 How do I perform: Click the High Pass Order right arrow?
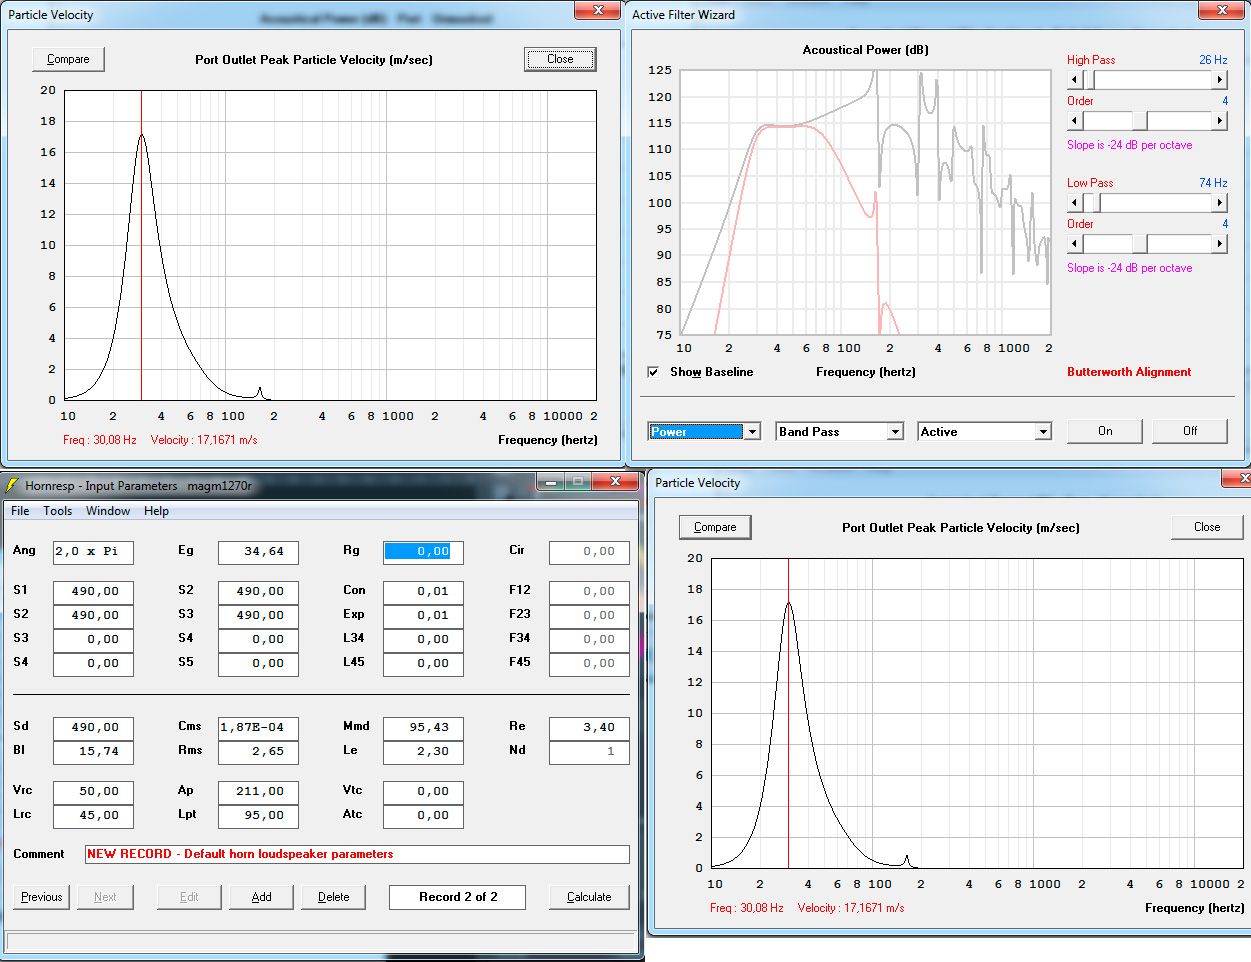pos(1219,121)
